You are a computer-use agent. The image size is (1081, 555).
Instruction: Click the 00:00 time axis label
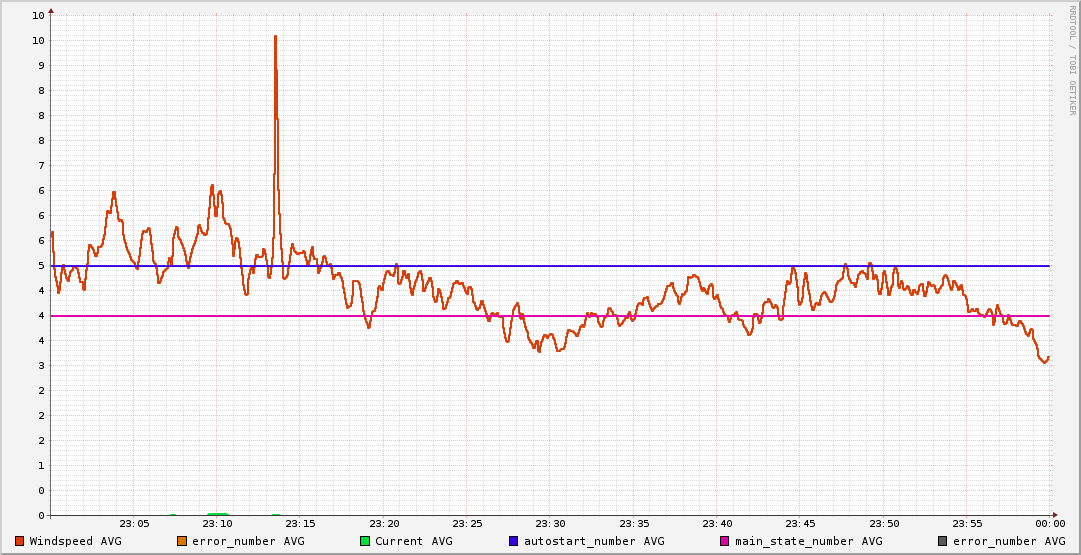pos(1049,523)
